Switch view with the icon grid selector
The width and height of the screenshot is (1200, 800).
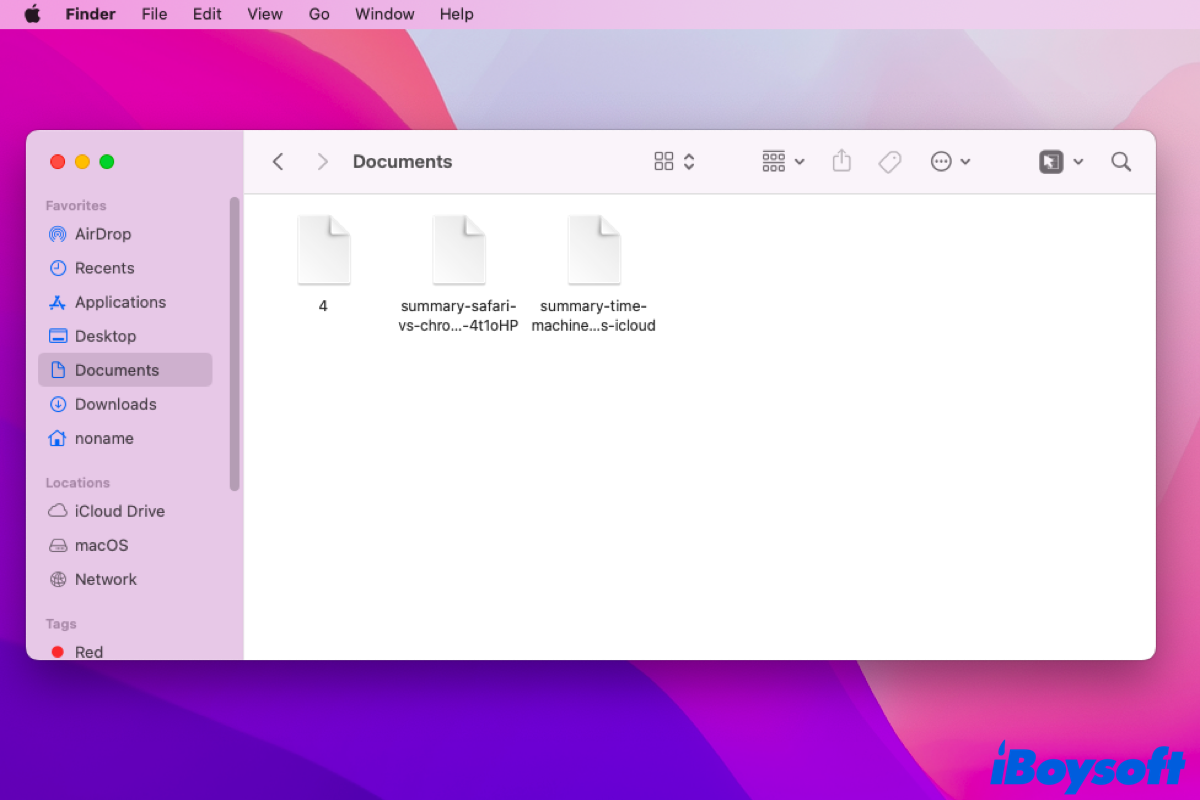(x=674, y=162)
